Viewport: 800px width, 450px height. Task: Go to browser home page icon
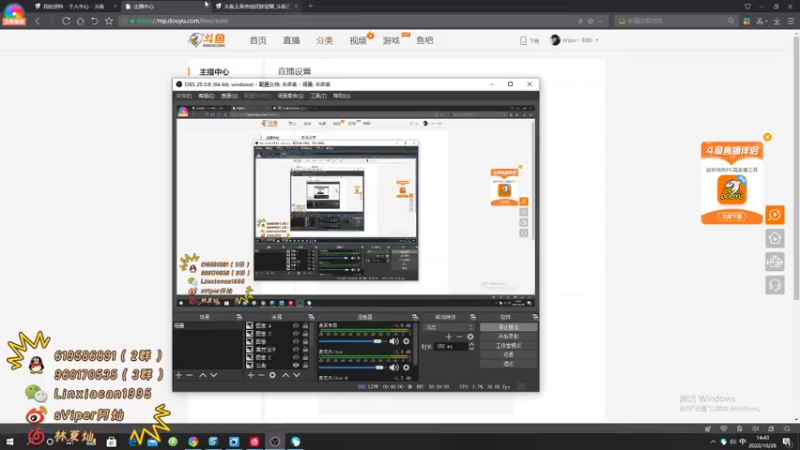(81, 21)
